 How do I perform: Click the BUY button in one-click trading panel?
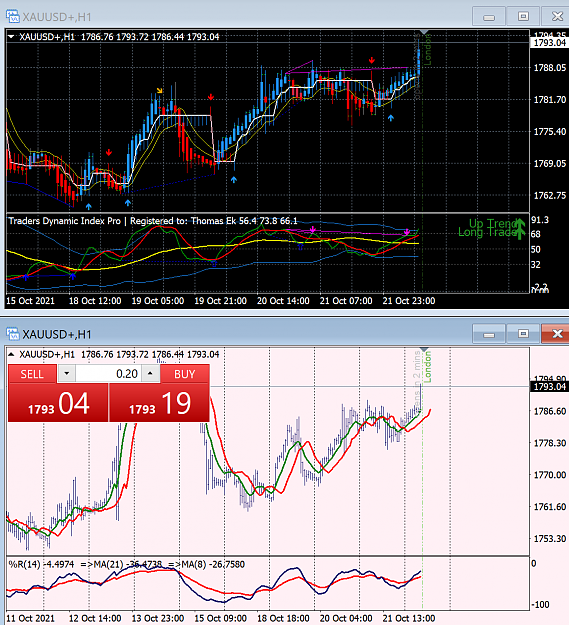[185, 374]
